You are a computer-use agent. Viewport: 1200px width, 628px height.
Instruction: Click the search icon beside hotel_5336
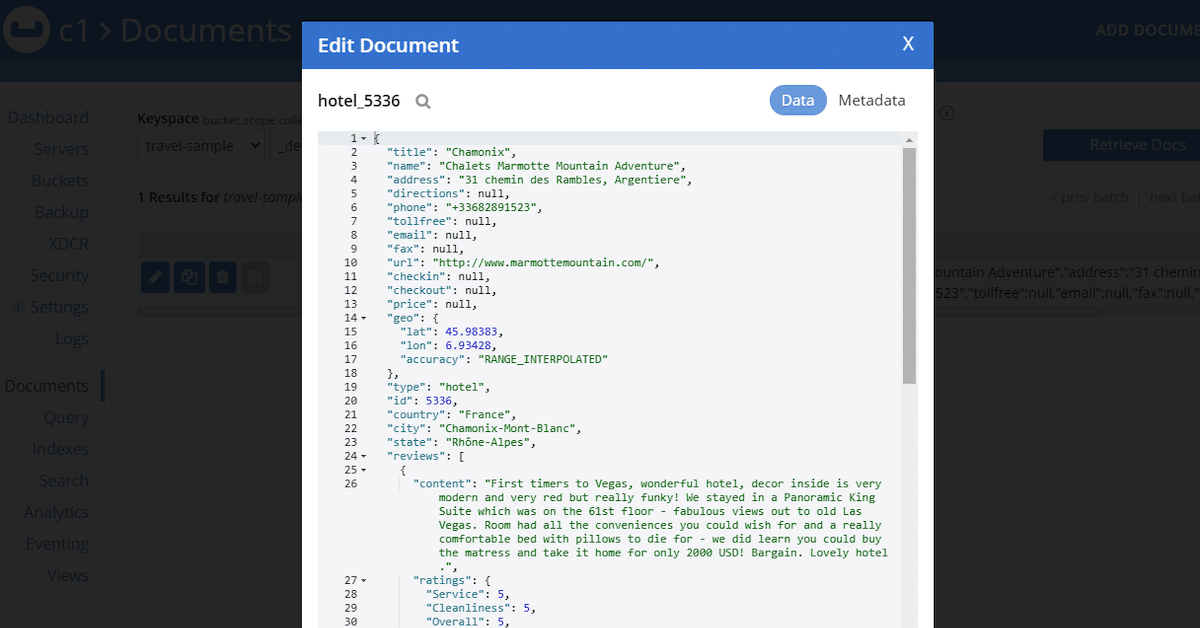(x=423, y=101)
